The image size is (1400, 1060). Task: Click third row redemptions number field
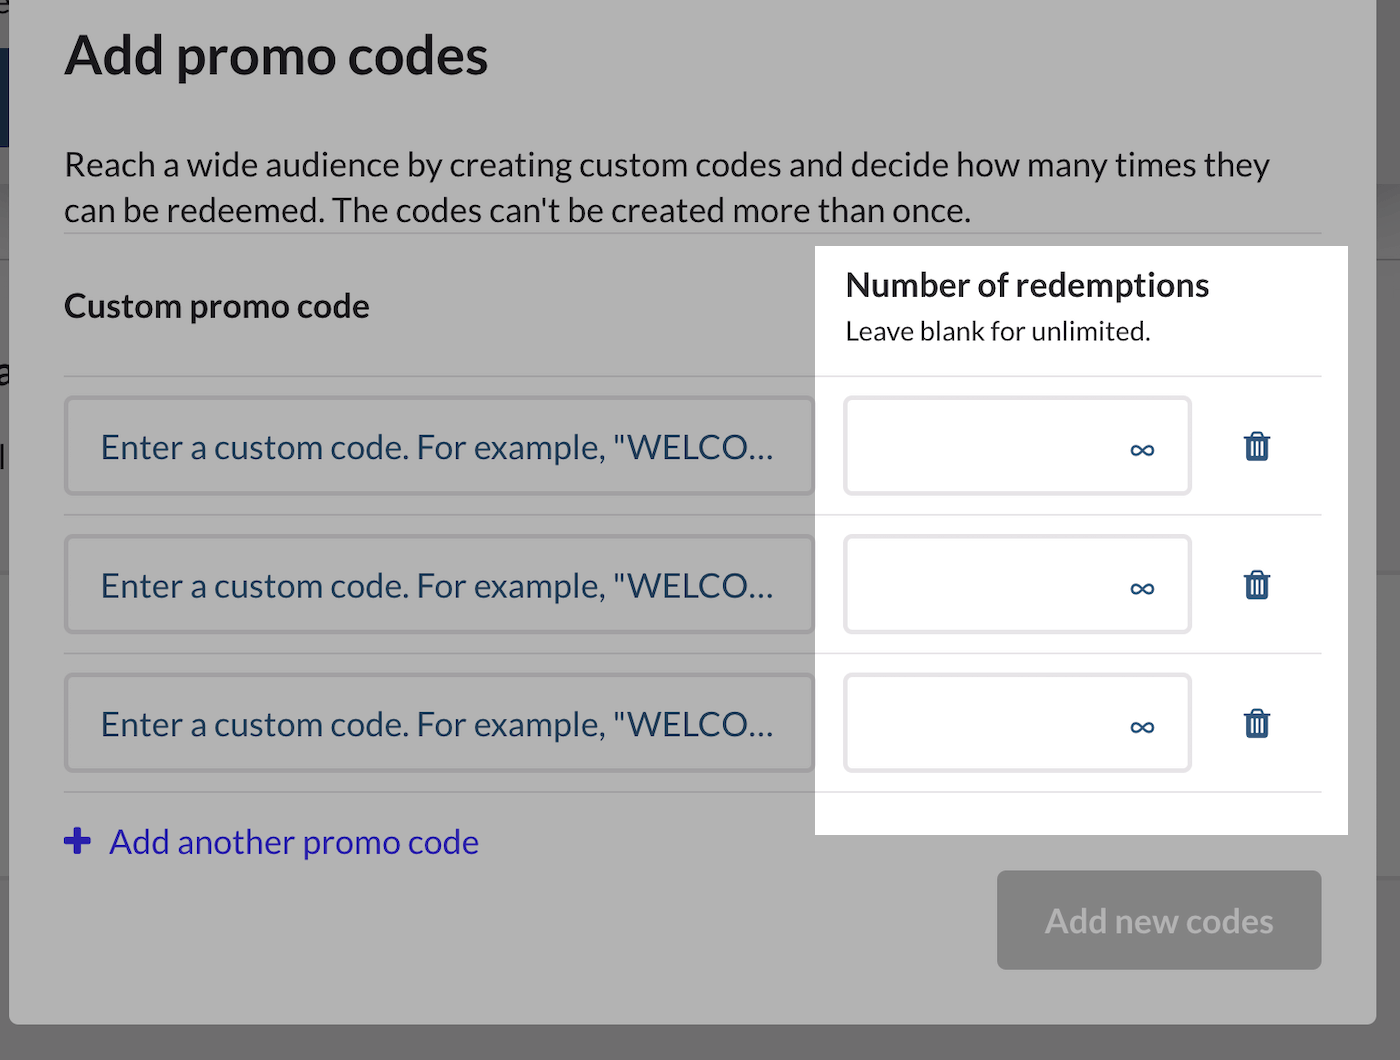pyautogui.click(x=985, y=723)
